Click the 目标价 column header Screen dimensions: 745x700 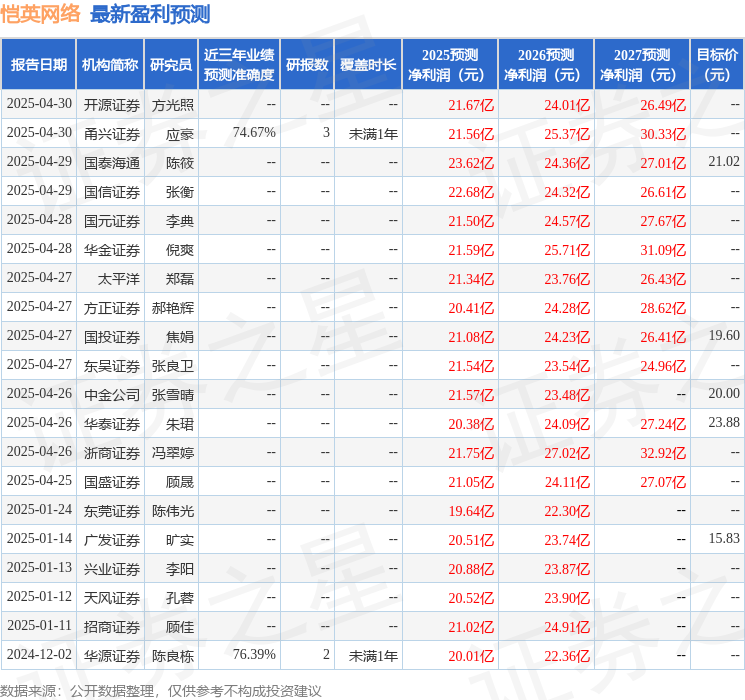point(717,65)
